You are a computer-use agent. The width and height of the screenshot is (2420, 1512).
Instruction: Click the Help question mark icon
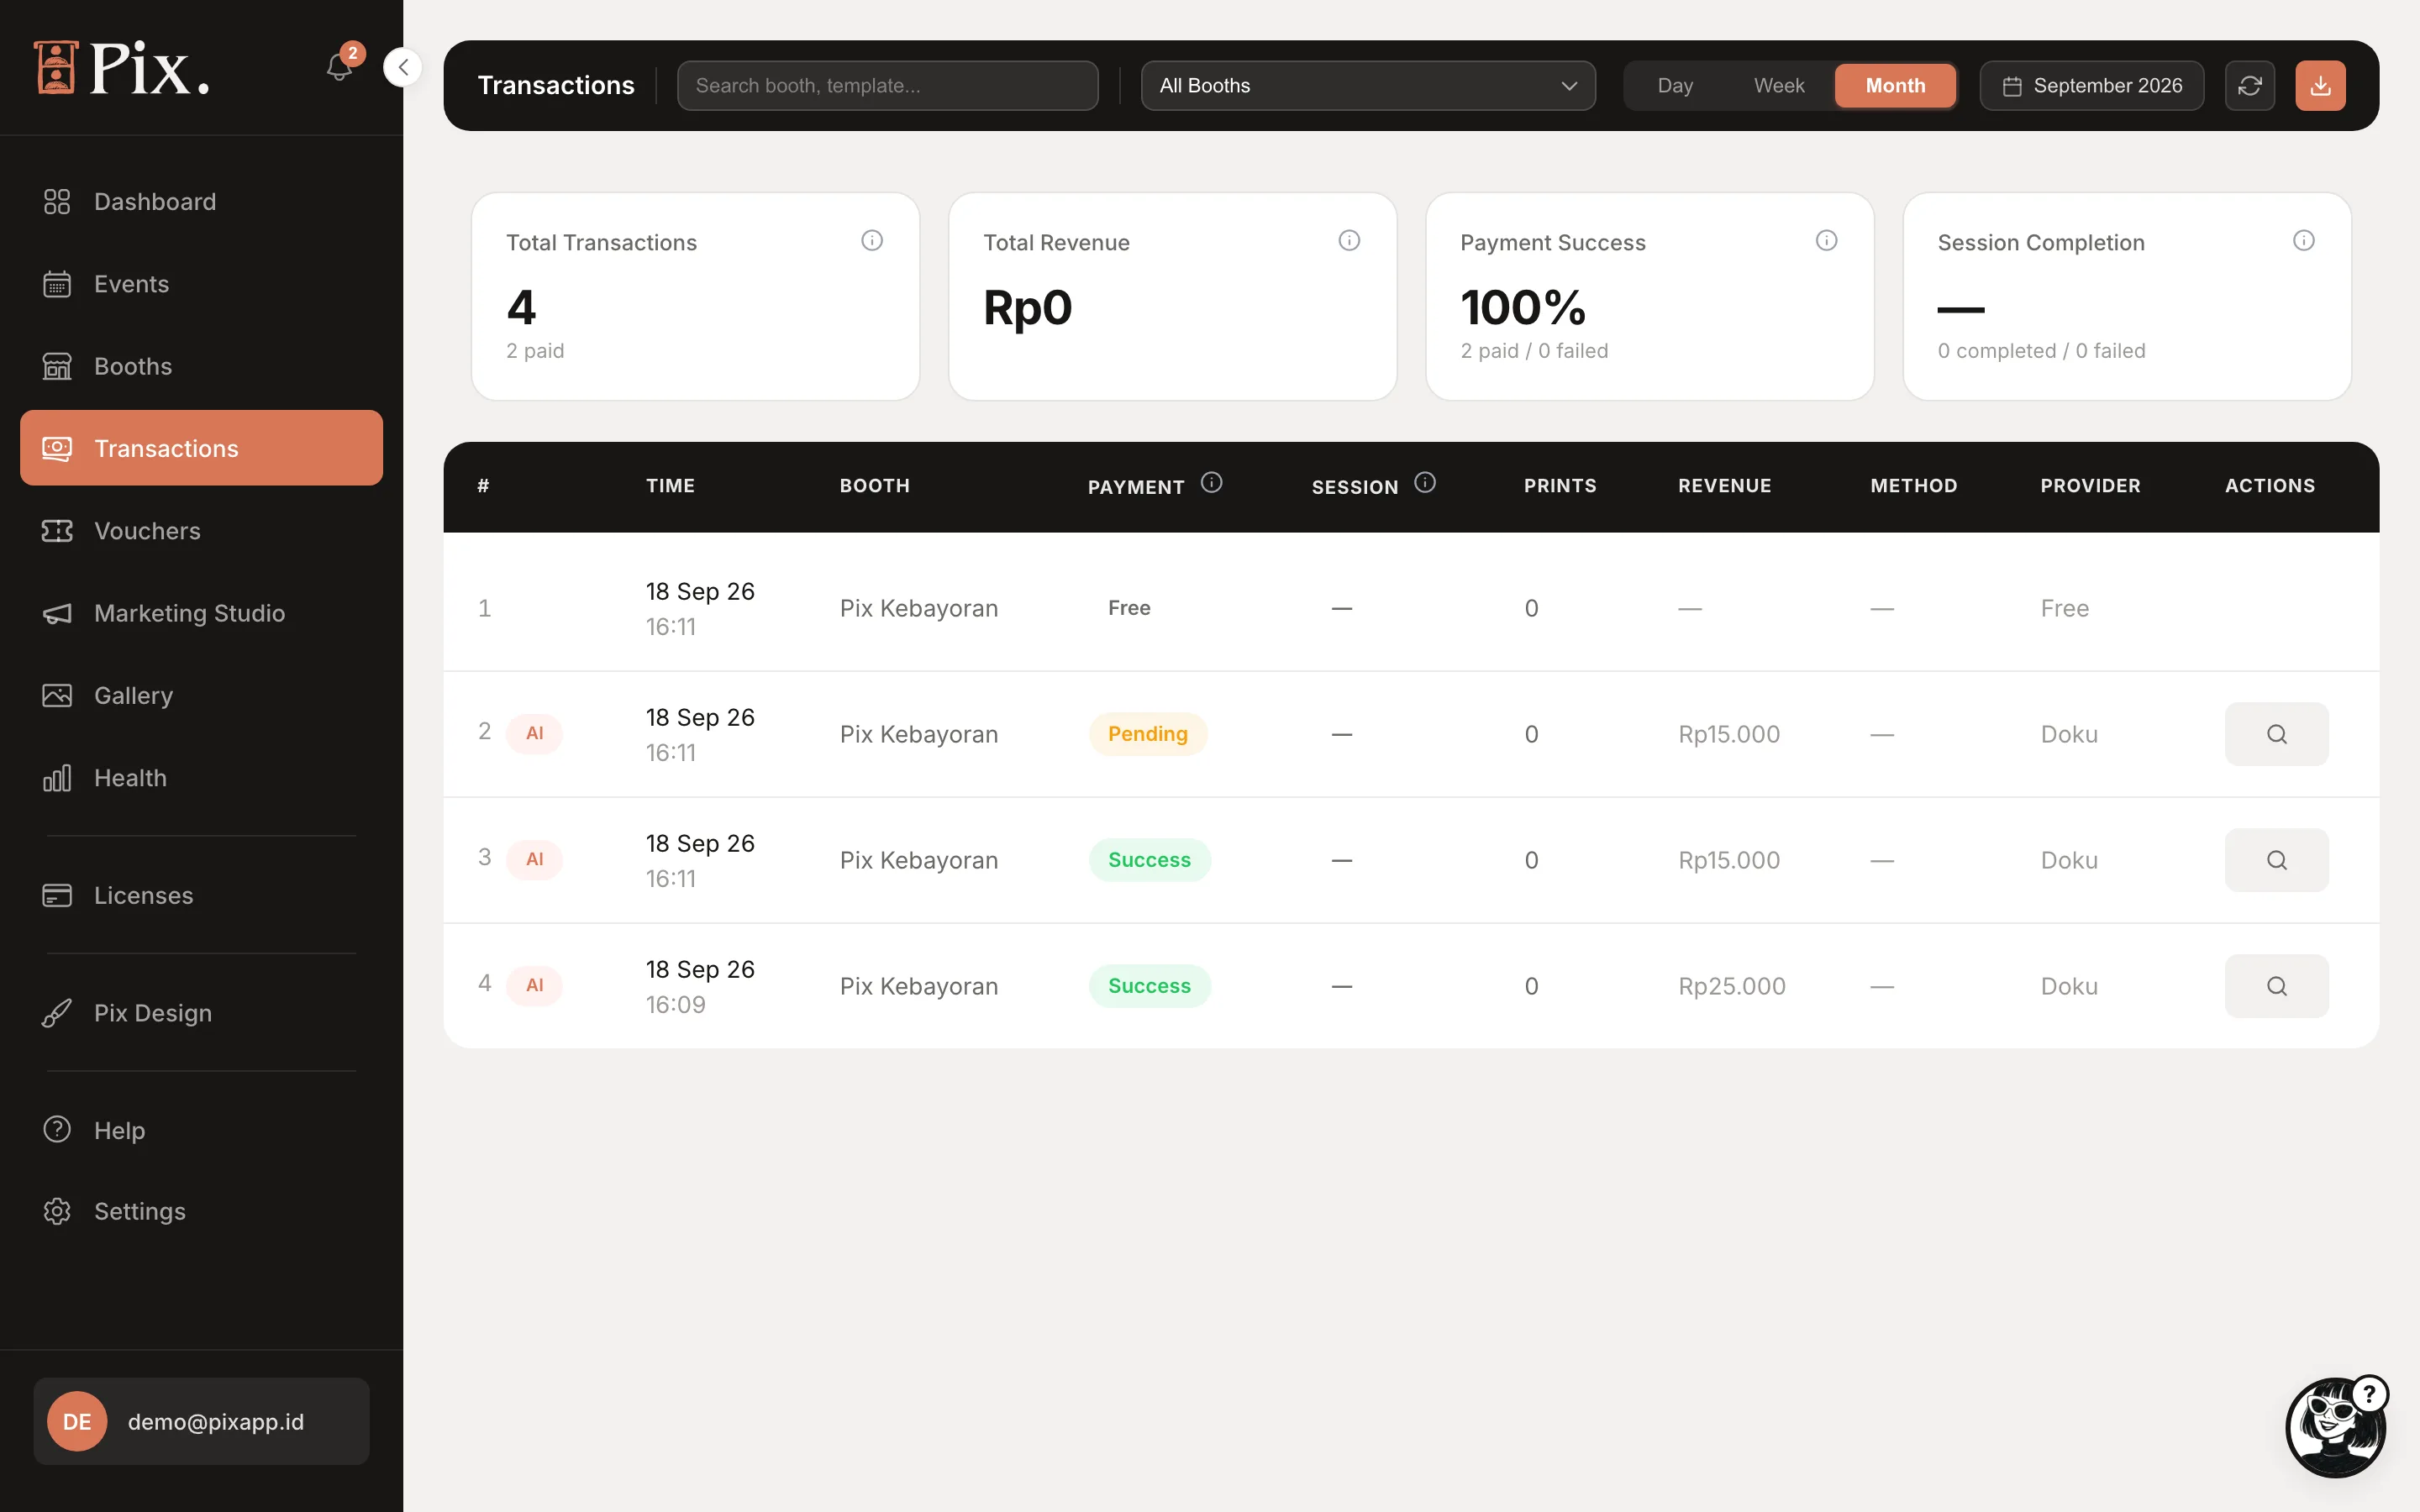coord(57,1129)
